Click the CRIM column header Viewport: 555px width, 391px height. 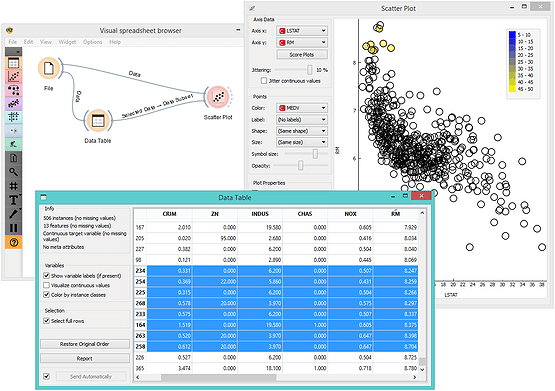(x=170, y=214)
